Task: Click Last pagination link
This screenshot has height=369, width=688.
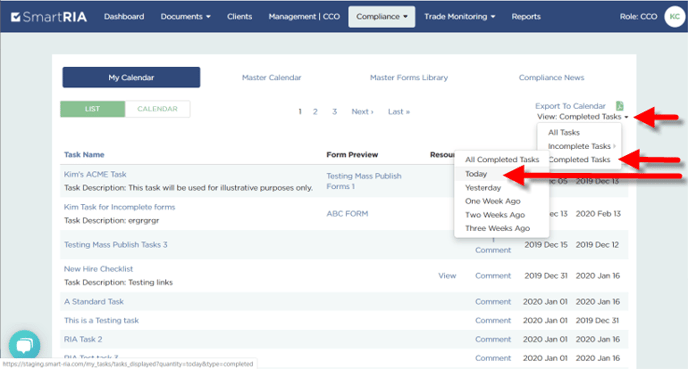Action: tap(399, 111)
